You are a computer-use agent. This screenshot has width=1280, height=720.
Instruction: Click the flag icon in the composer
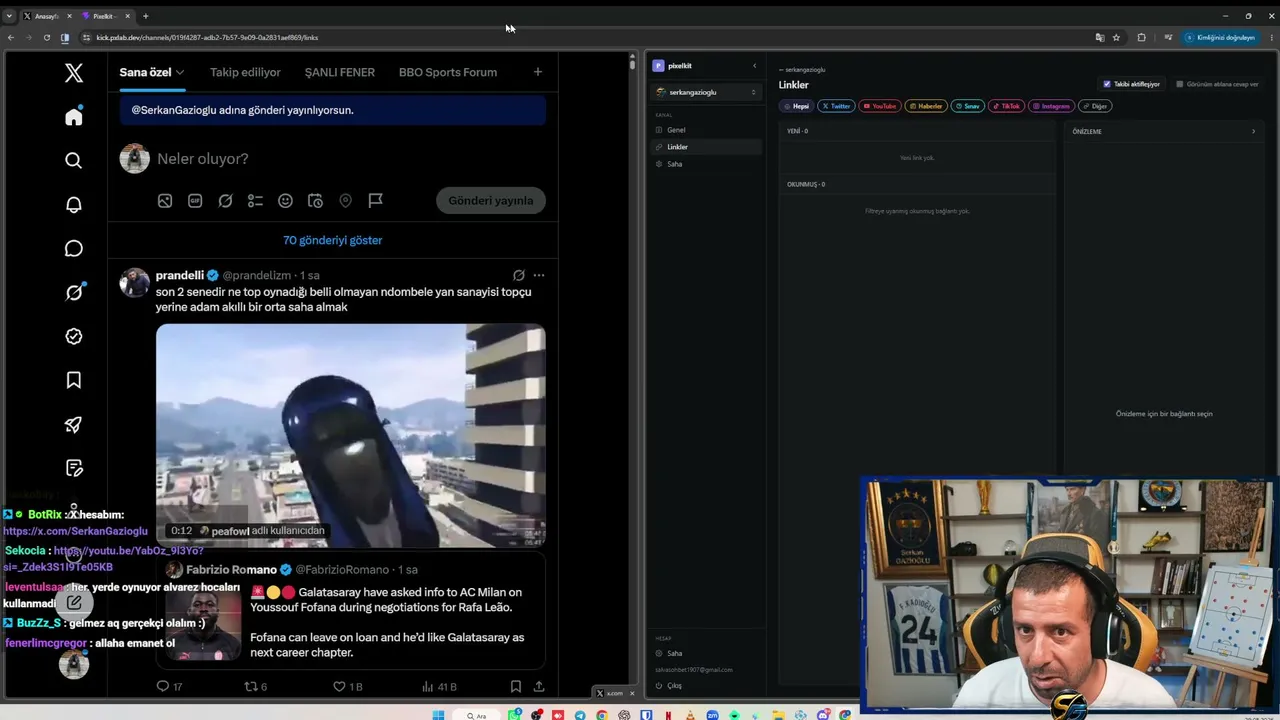click(375, 200)
